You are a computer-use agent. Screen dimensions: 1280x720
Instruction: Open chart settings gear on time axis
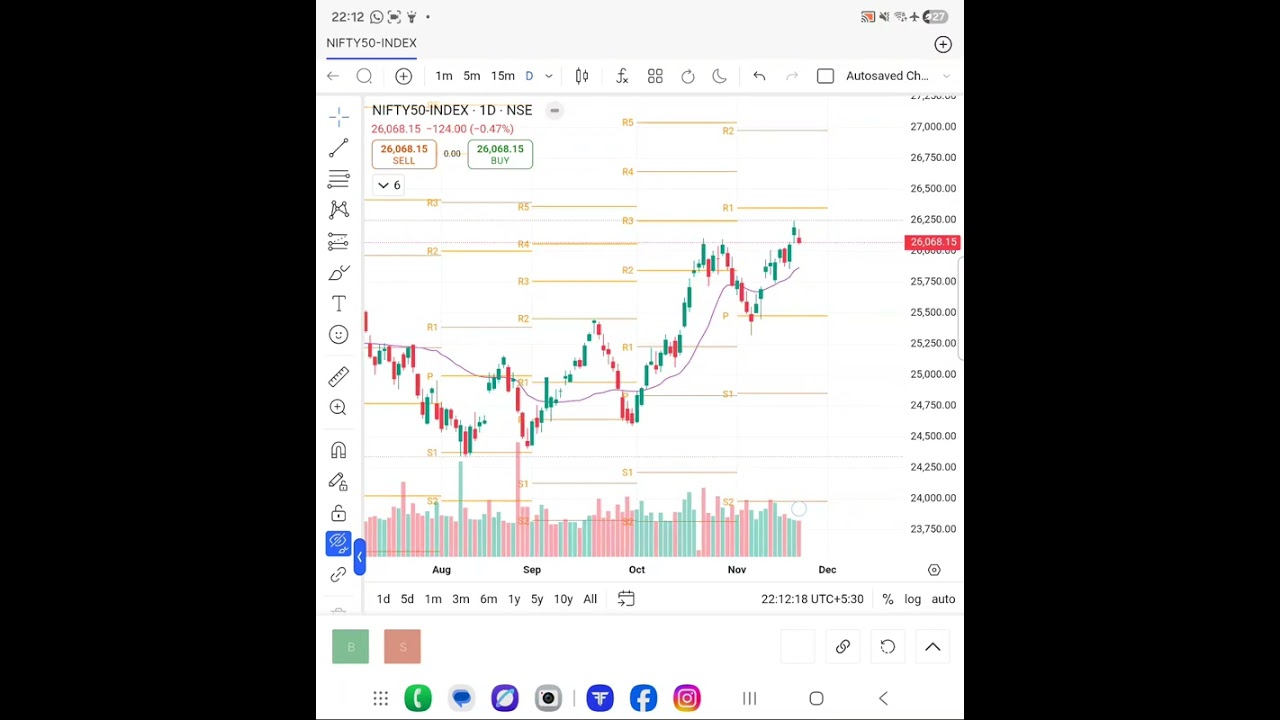click(x=934, y=570)
